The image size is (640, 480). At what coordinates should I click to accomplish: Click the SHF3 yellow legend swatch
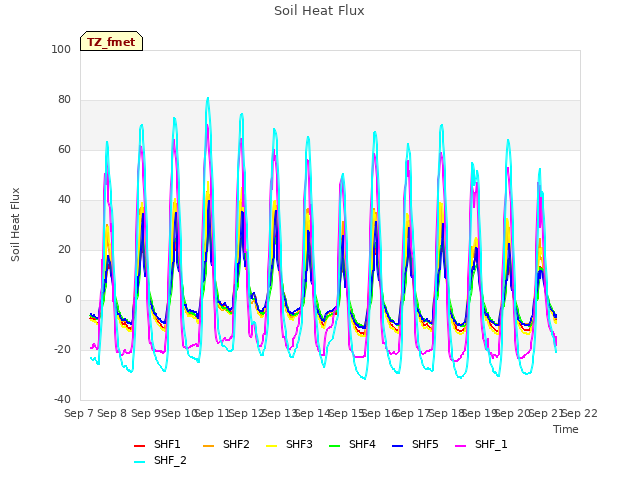point(271,446)
